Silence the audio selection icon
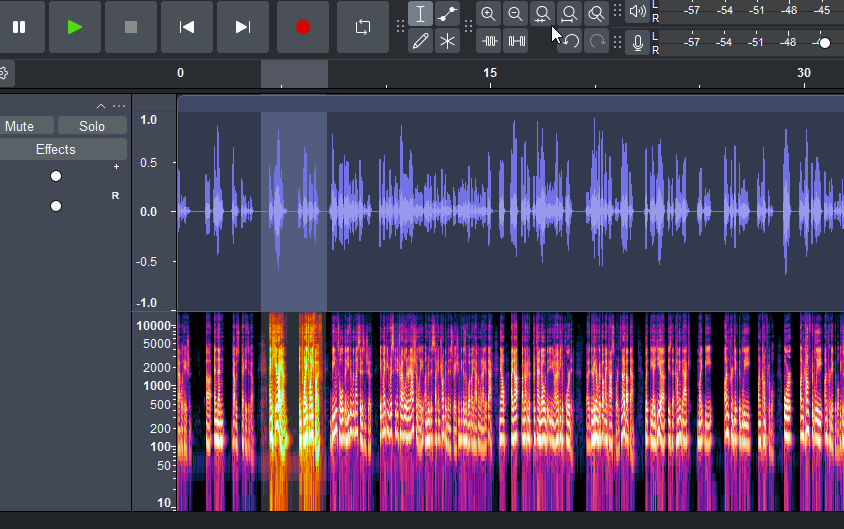The image size is (844, 529). coord(516,41)
